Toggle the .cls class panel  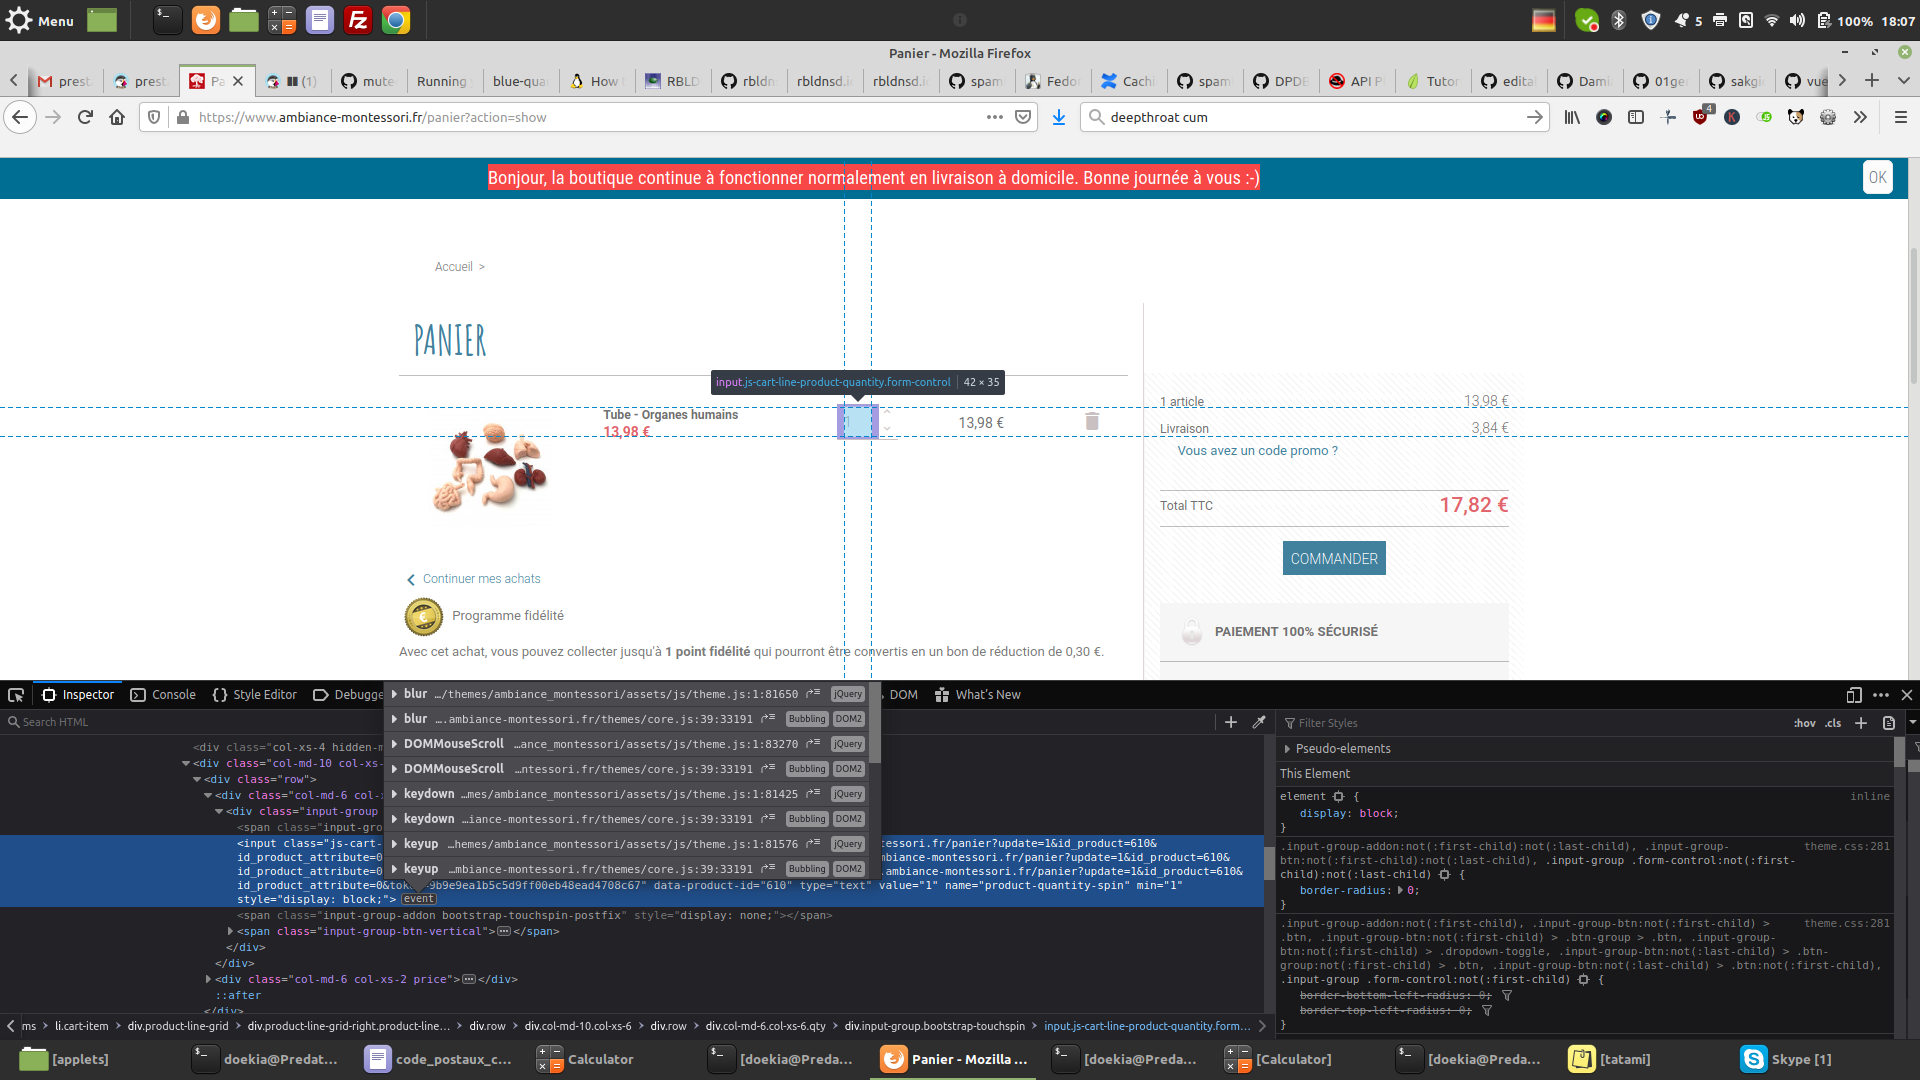click(1833, 723)
